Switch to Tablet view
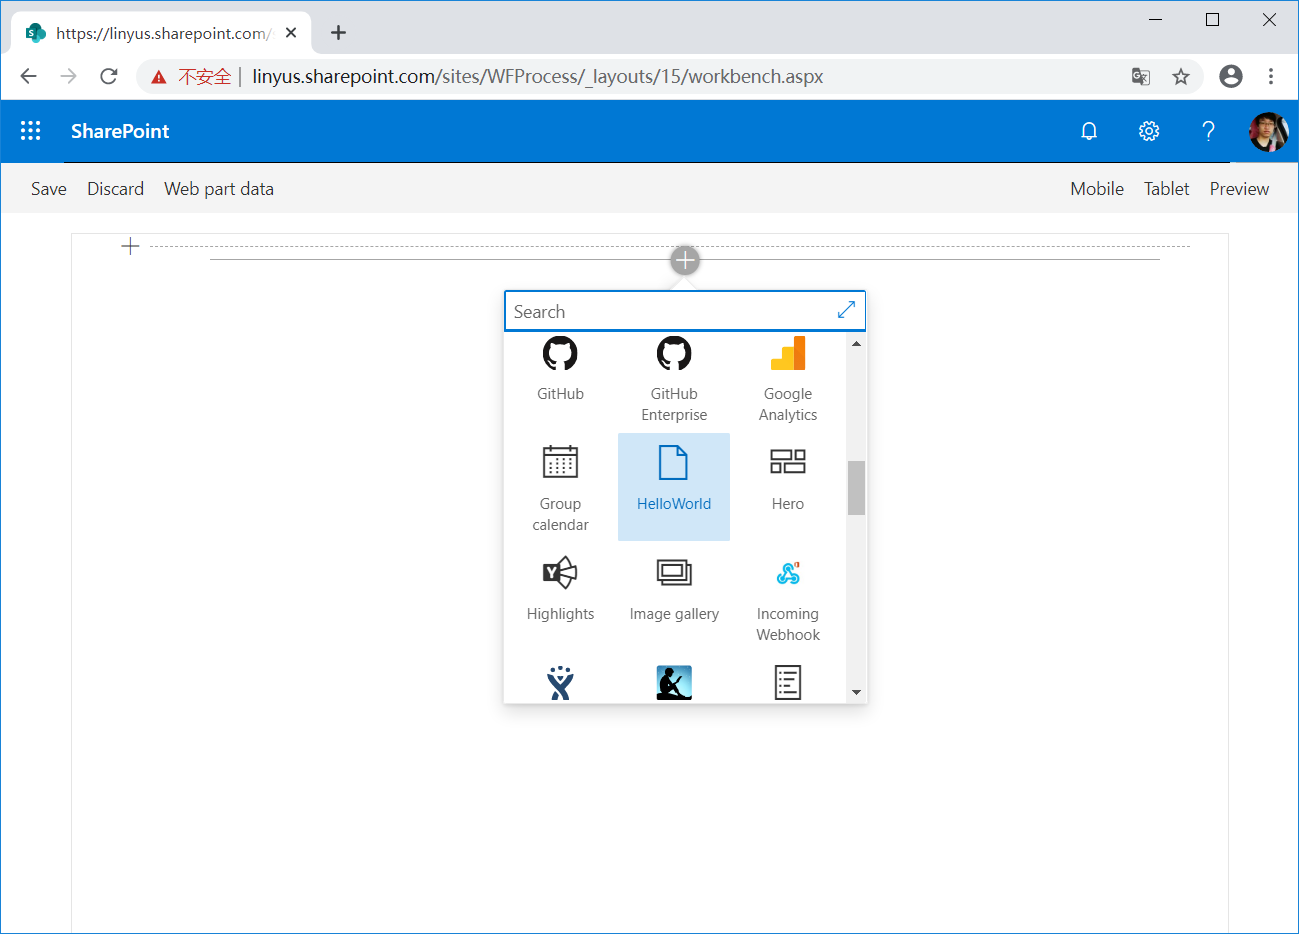This screenshot has width=1299, height=934. click(1167, 189)
